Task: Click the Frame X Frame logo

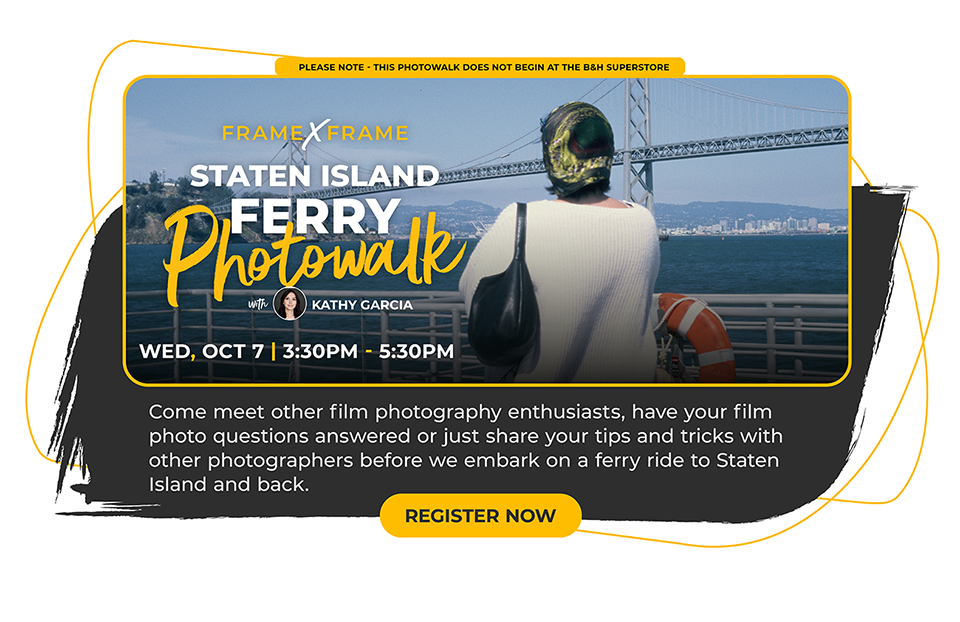Action: click(x=315, y=133)
